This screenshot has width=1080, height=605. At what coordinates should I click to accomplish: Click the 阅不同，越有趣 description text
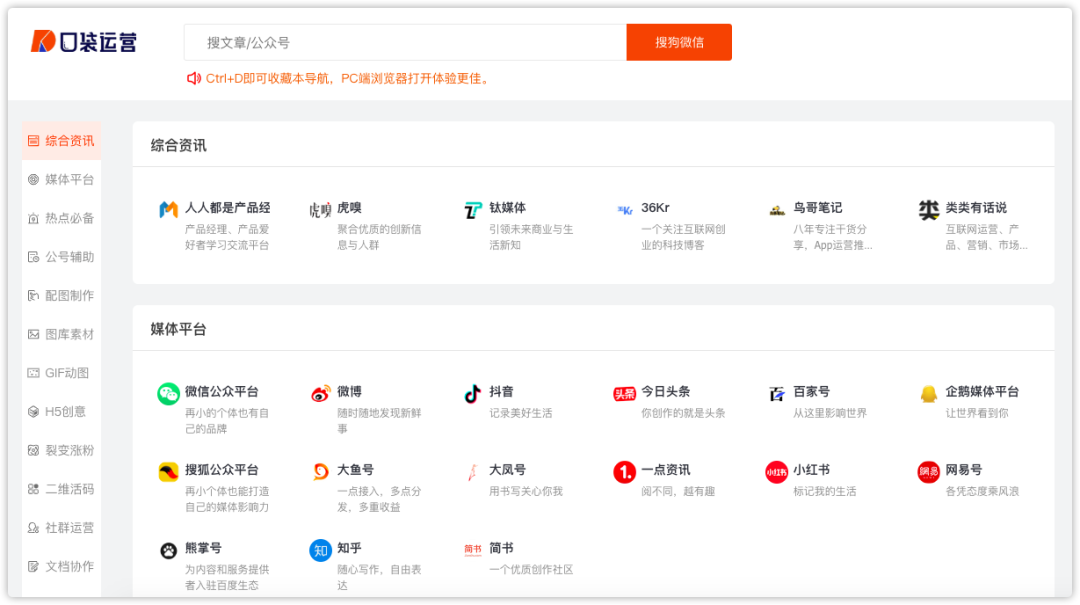pyautogui.click(x=678, y=491)
